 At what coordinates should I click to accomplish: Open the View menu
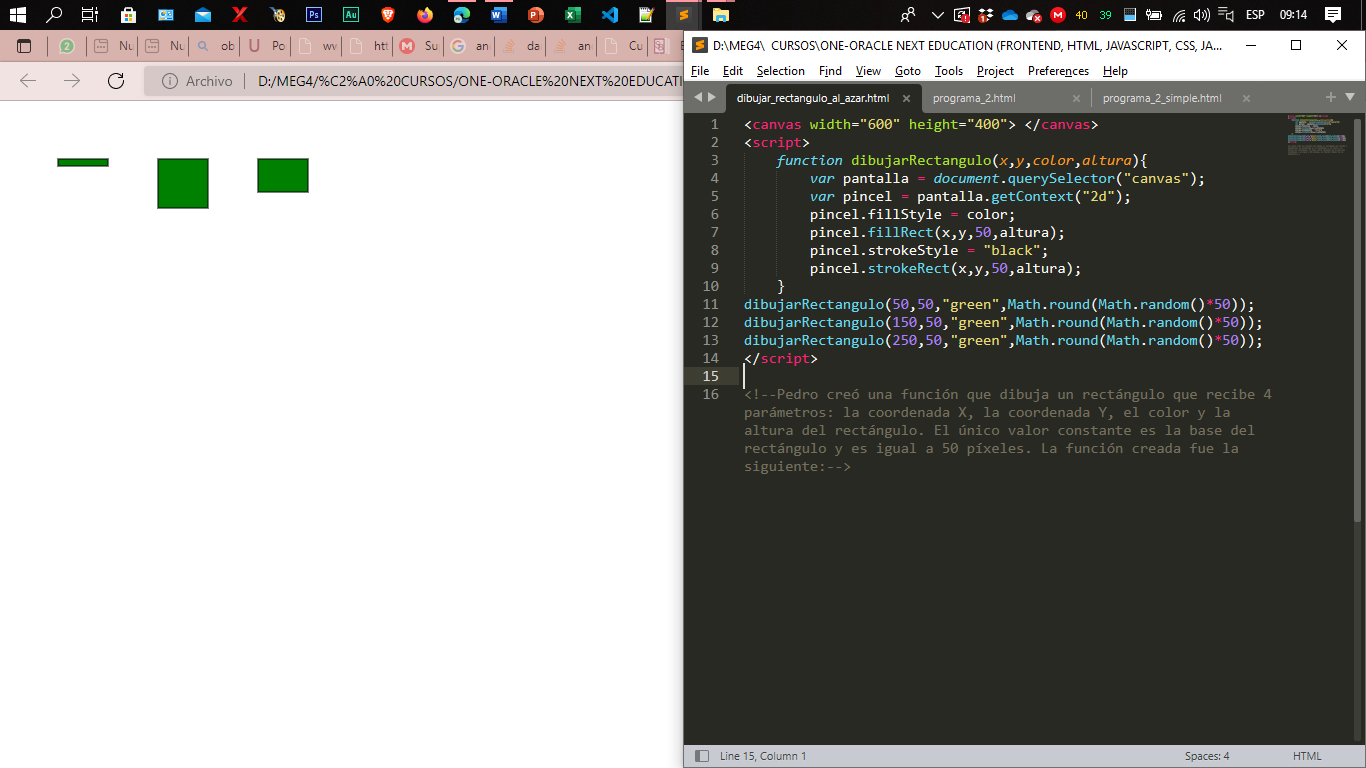pyautogui.click(x=868, y=71)
